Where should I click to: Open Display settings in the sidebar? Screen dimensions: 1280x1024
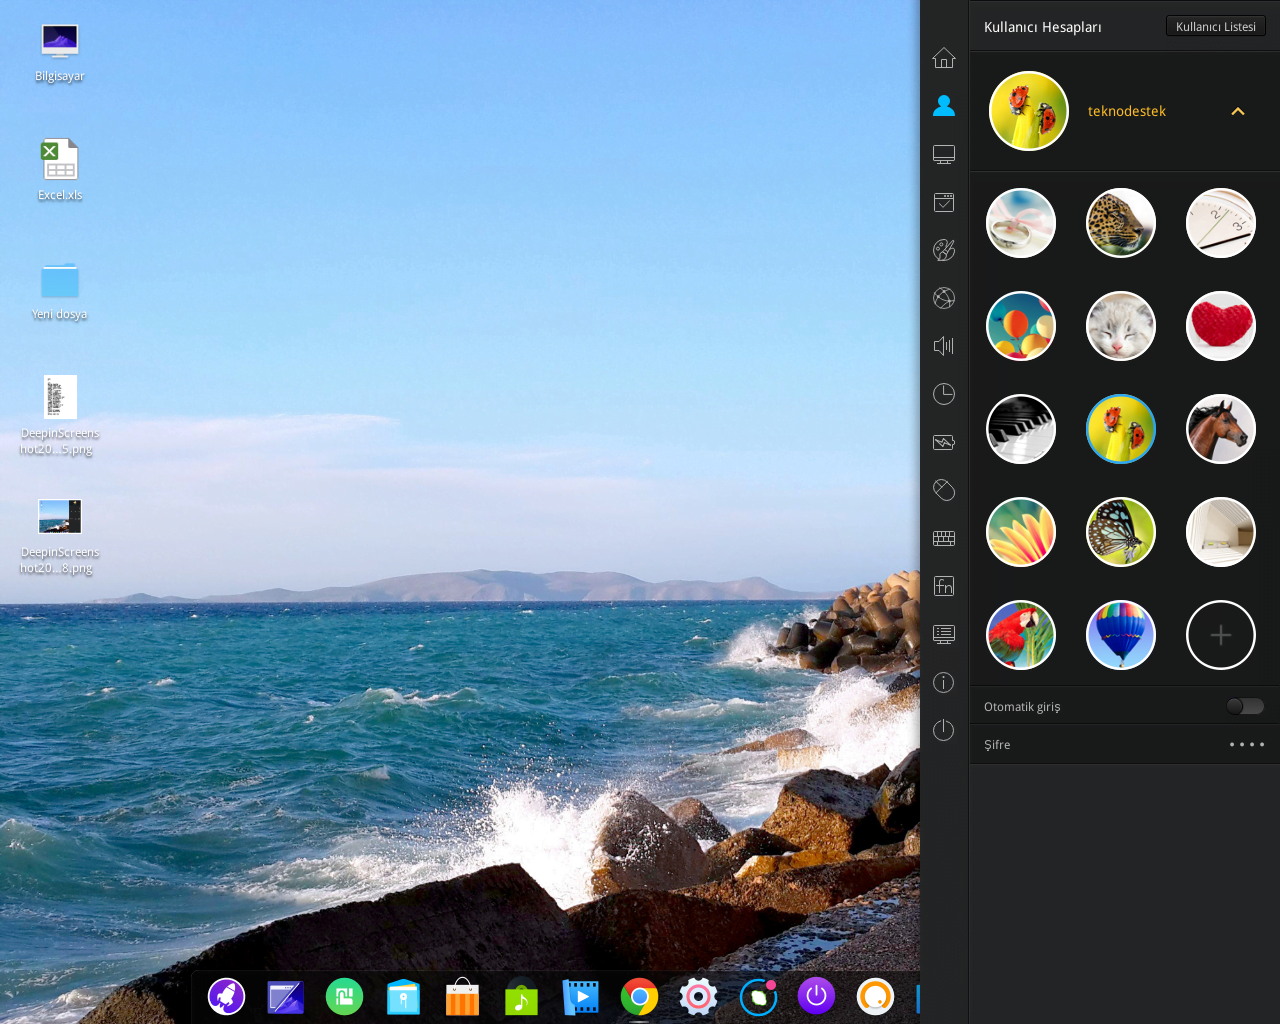[x=944, y=153]
